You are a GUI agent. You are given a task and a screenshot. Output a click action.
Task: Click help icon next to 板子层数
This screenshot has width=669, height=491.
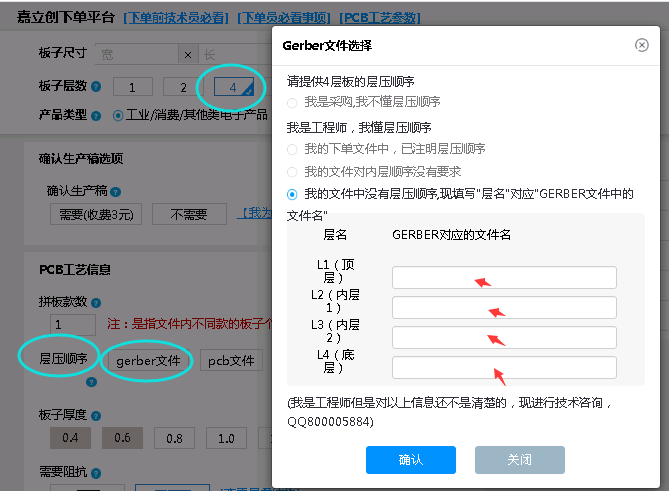coord(97,87)
